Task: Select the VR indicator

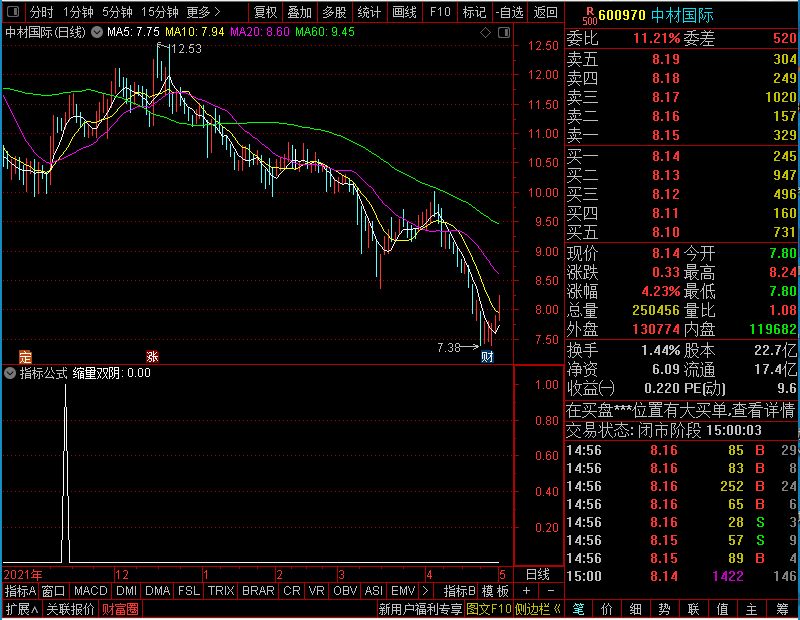Action: tap(316, 591)
